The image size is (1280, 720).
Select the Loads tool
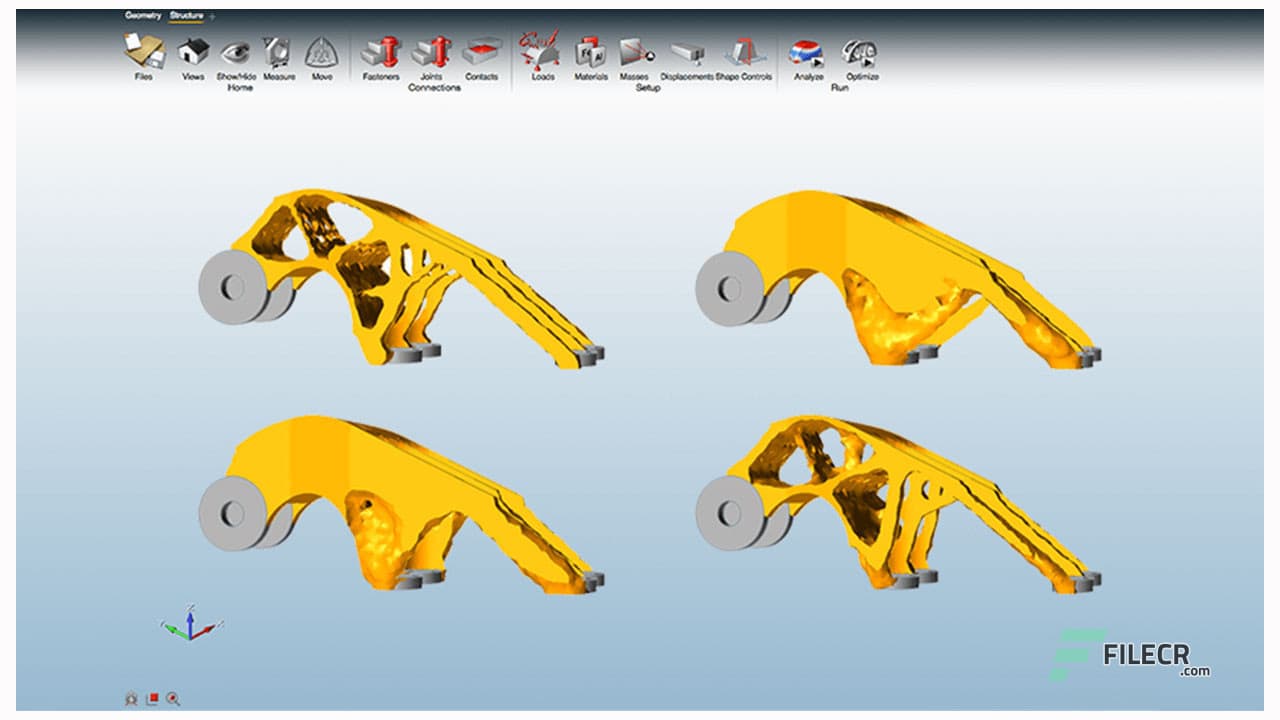click(x=541, y=49)
